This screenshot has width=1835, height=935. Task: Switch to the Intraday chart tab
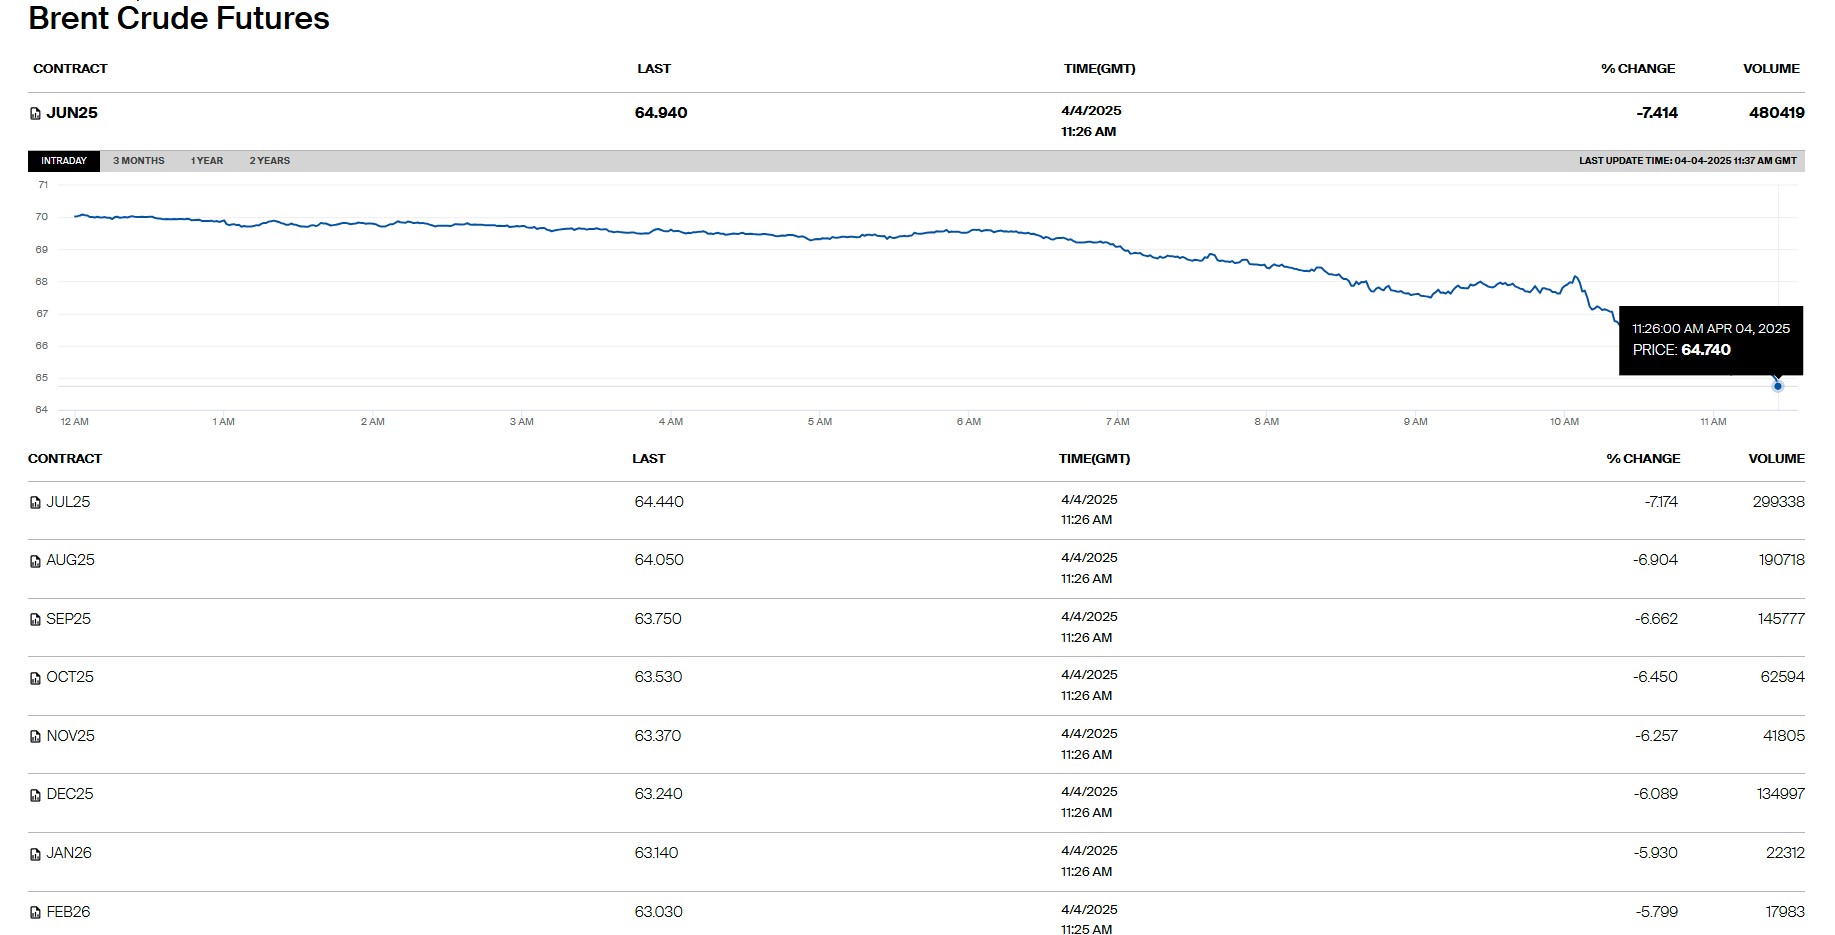click(x=64, y=161)
